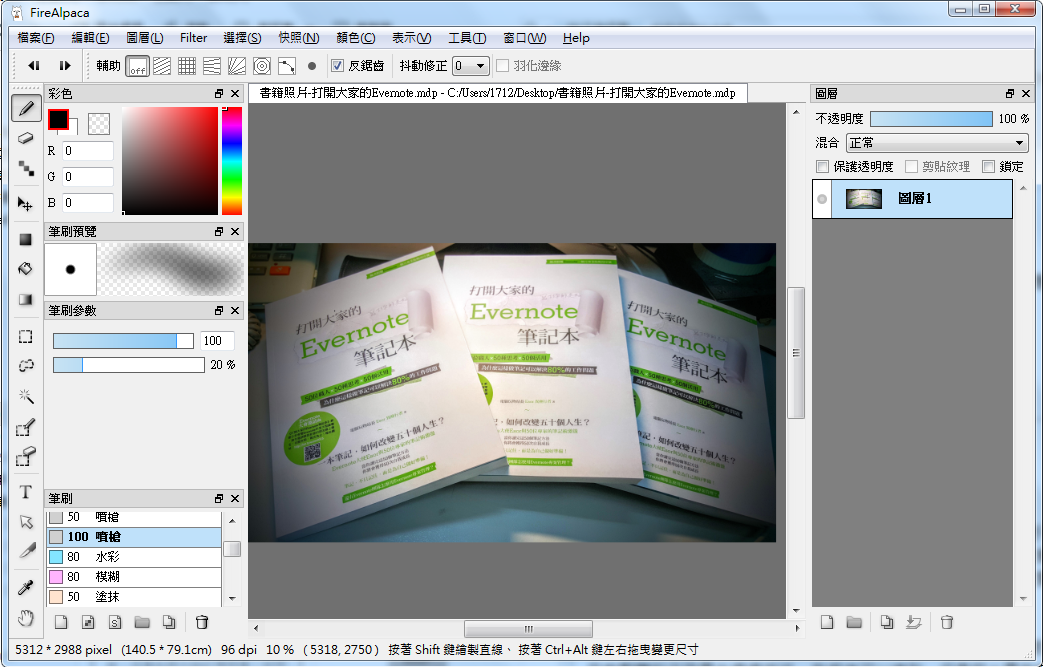
Task: Click the layer 不透明度 opacity slider
Action: click(x=931, y=119)
